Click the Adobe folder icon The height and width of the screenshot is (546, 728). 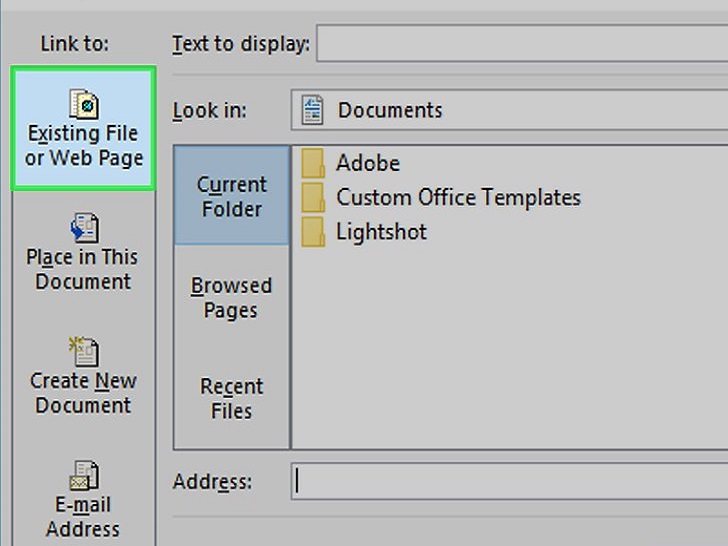point(313,163)
